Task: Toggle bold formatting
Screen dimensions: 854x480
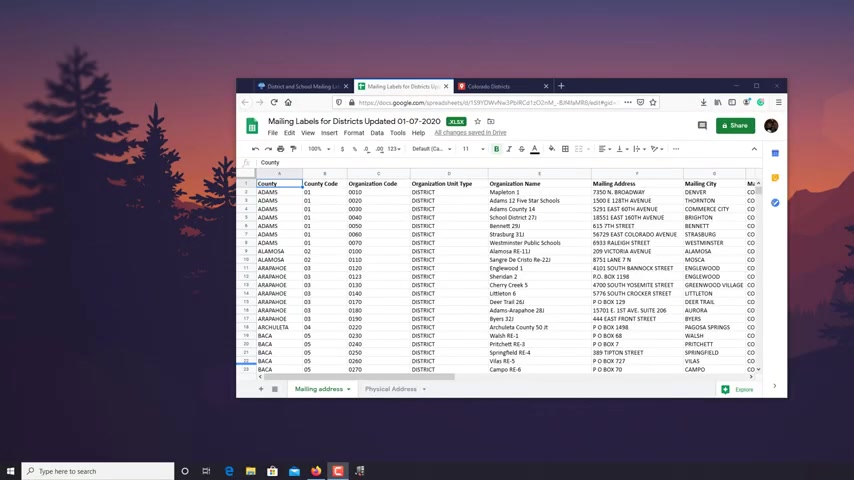Action: click(496, 149)
